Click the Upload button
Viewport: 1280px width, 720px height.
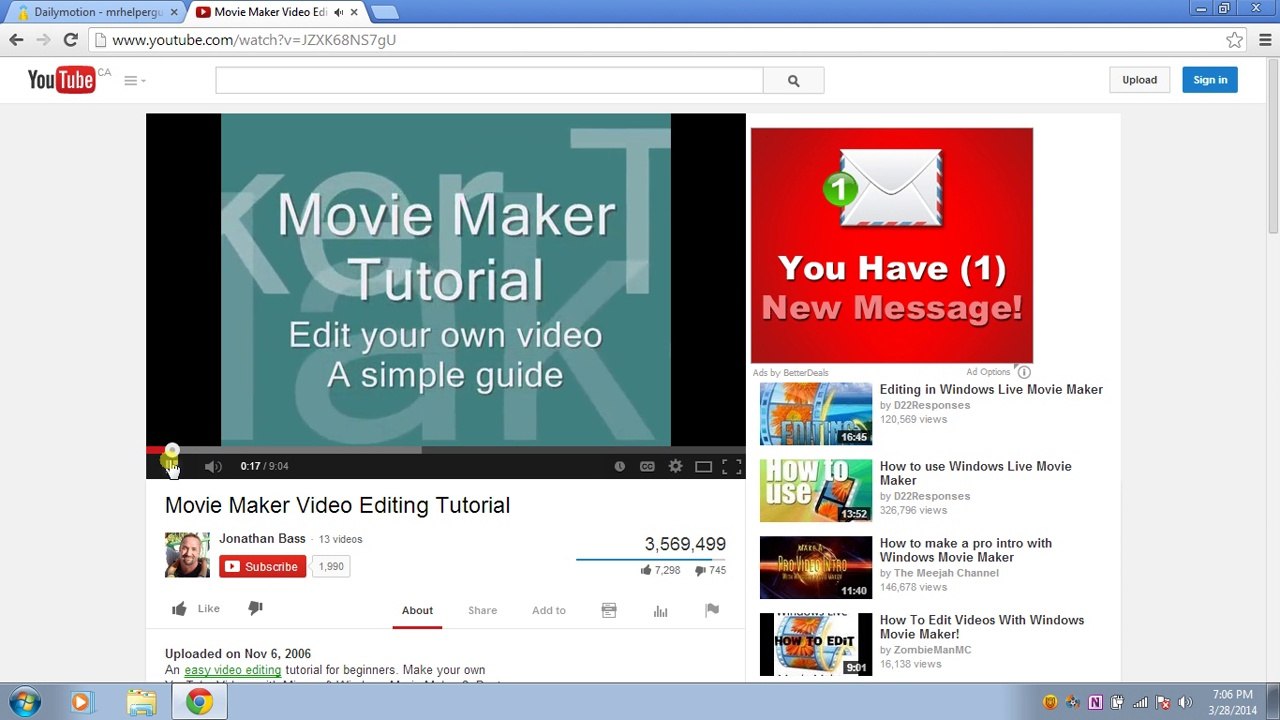pos(1139,80)
